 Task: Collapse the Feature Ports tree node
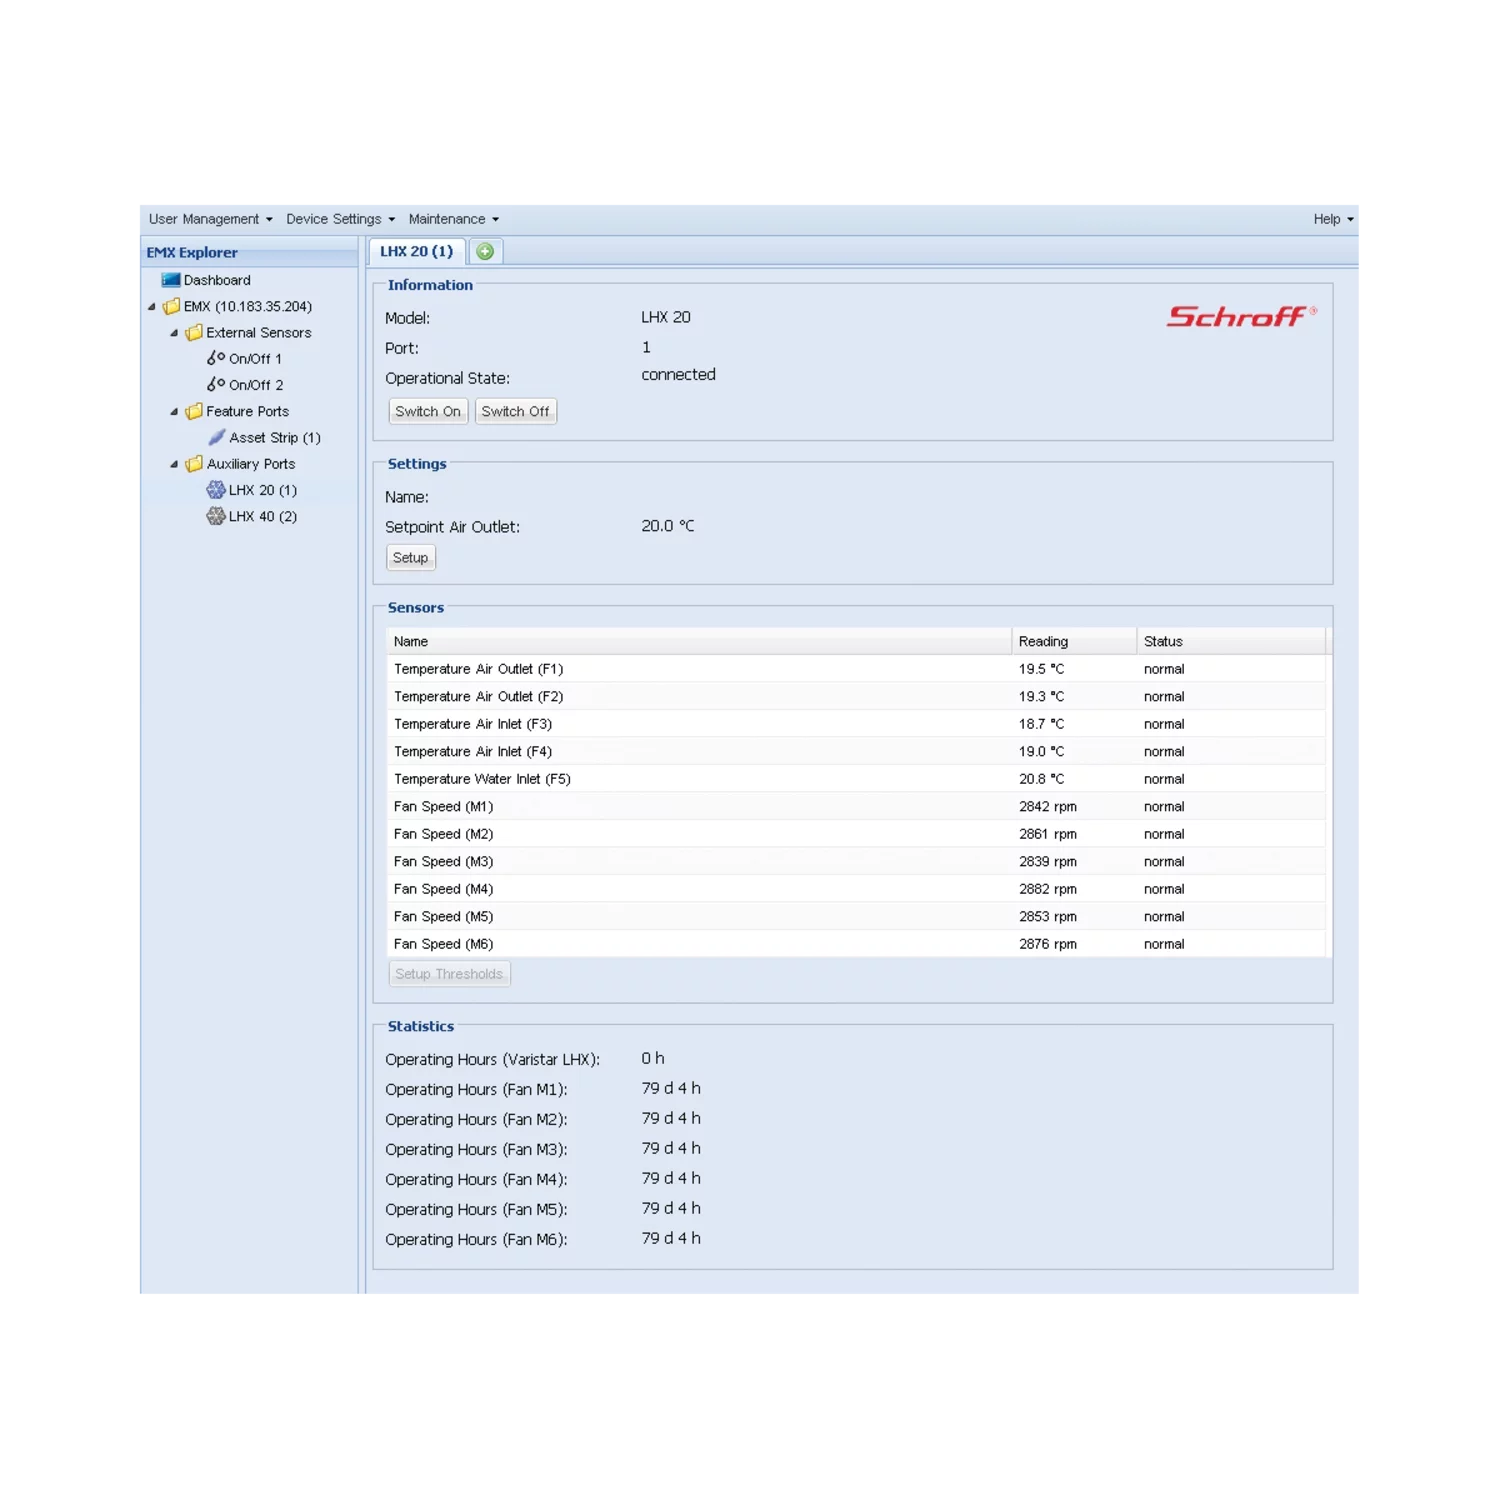pyautogui.click(x=174, y=411)
